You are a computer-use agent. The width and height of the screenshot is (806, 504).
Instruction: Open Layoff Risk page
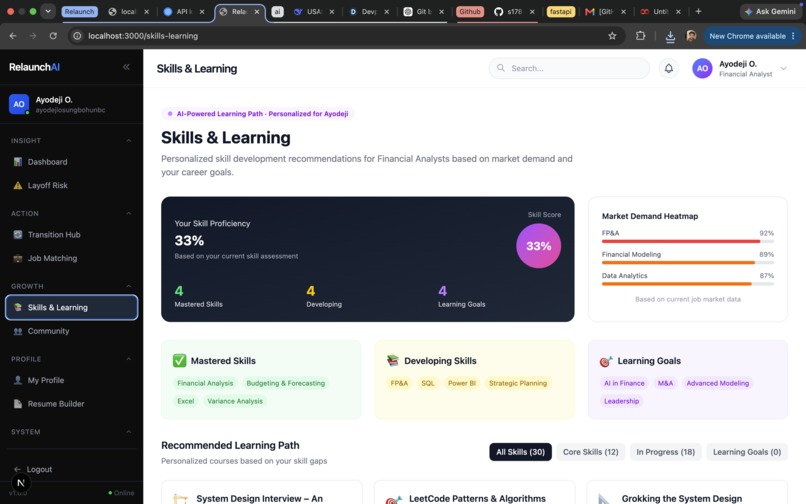71,185
